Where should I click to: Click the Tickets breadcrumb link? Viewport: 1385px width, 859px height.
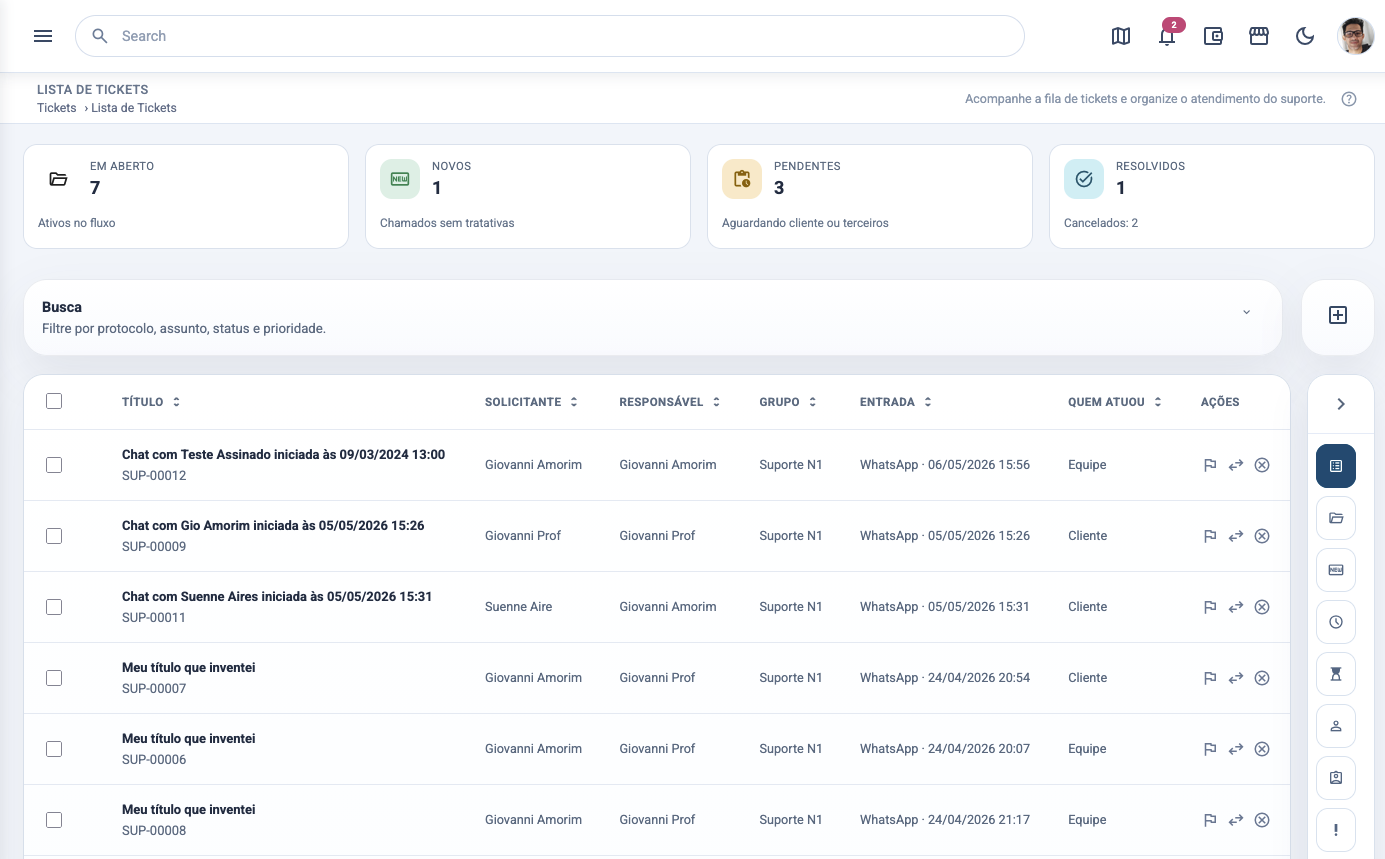[57, 108]
